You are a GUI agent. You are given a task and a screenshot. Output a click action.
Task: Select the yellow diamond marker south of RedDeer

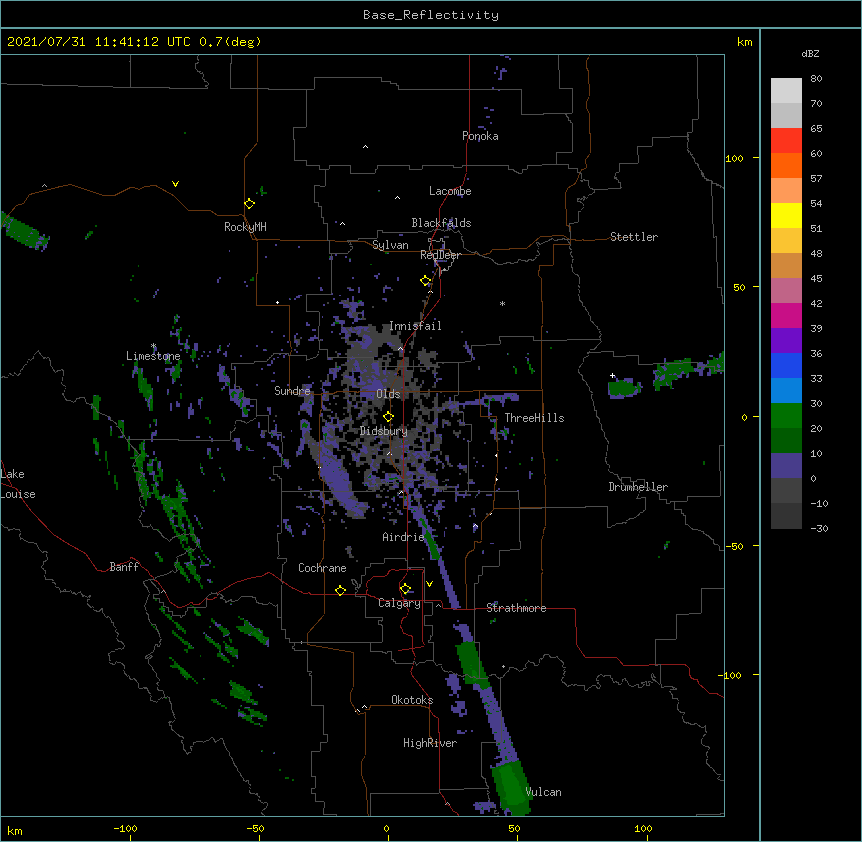point(425,281)
